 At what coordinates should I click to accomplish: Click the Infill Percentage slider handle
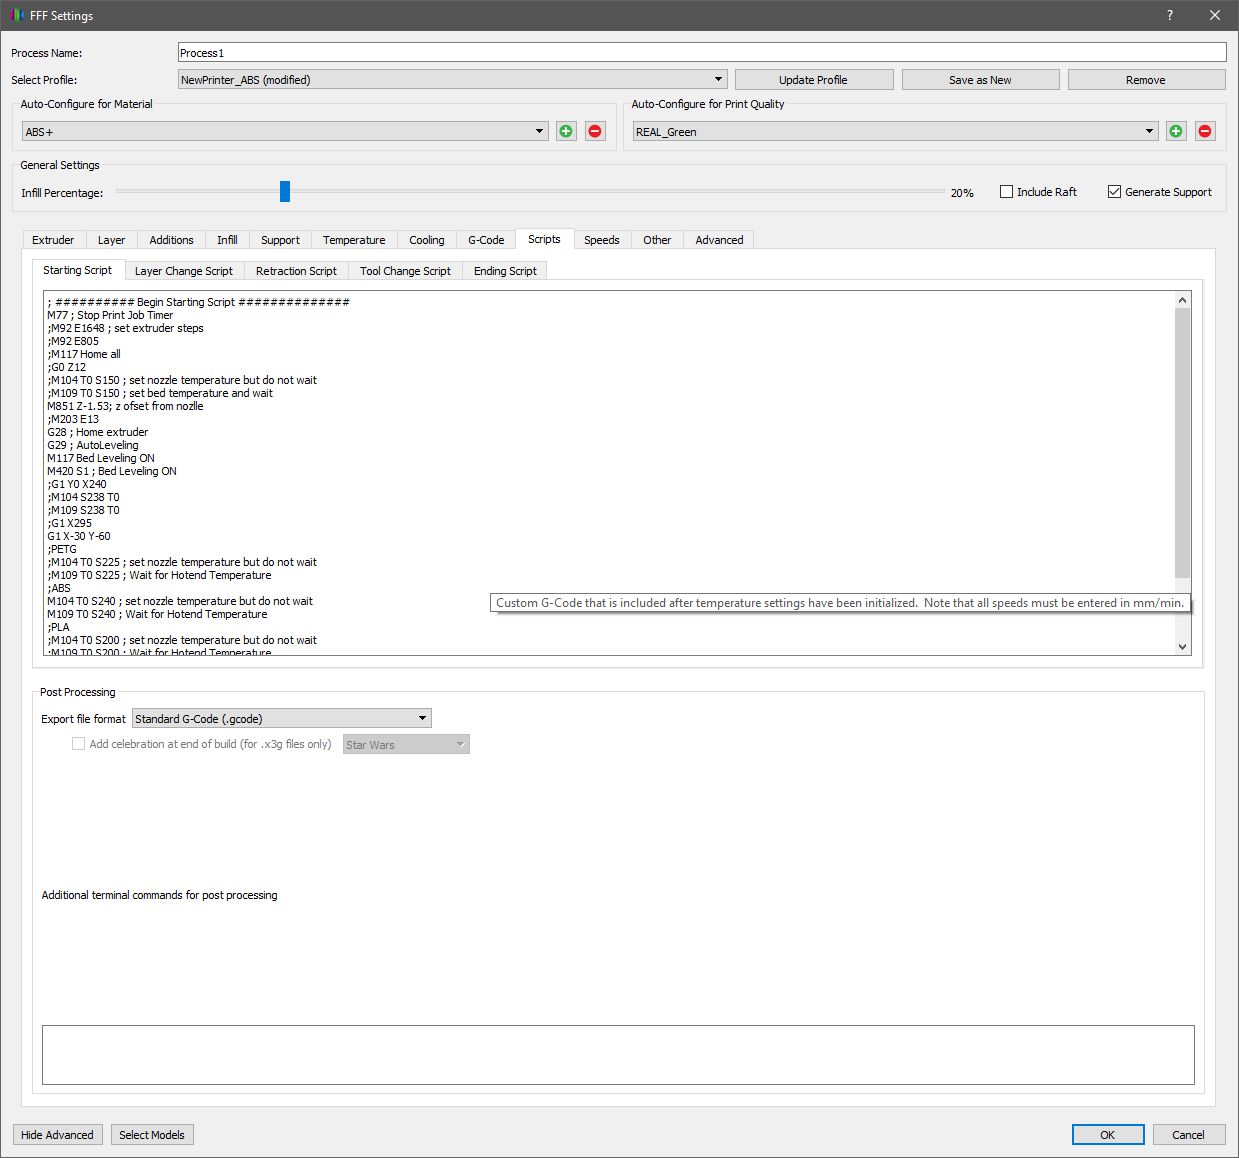click(x=285, y=192)
